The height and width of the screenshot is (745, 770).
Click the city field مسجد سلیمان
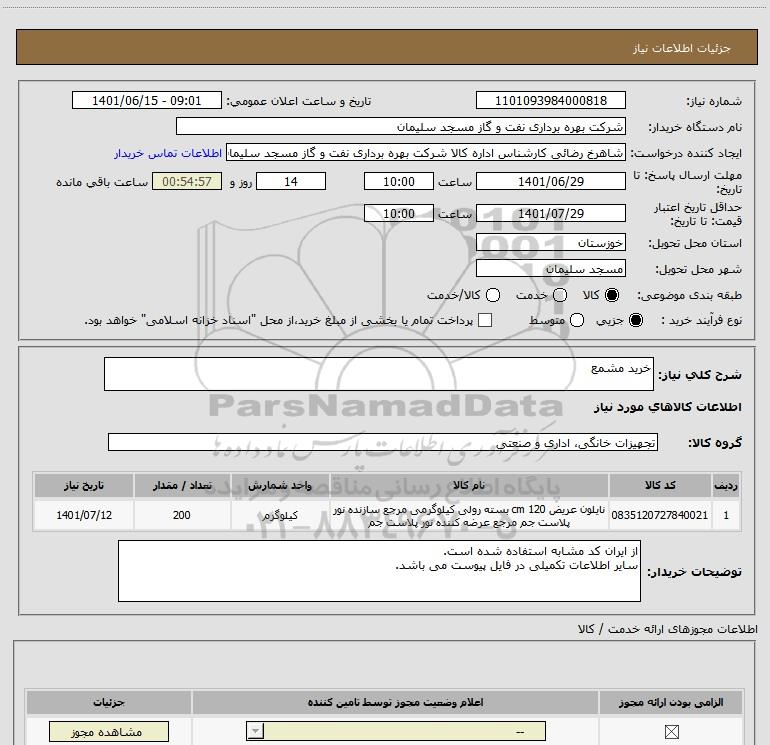[550, 269]
